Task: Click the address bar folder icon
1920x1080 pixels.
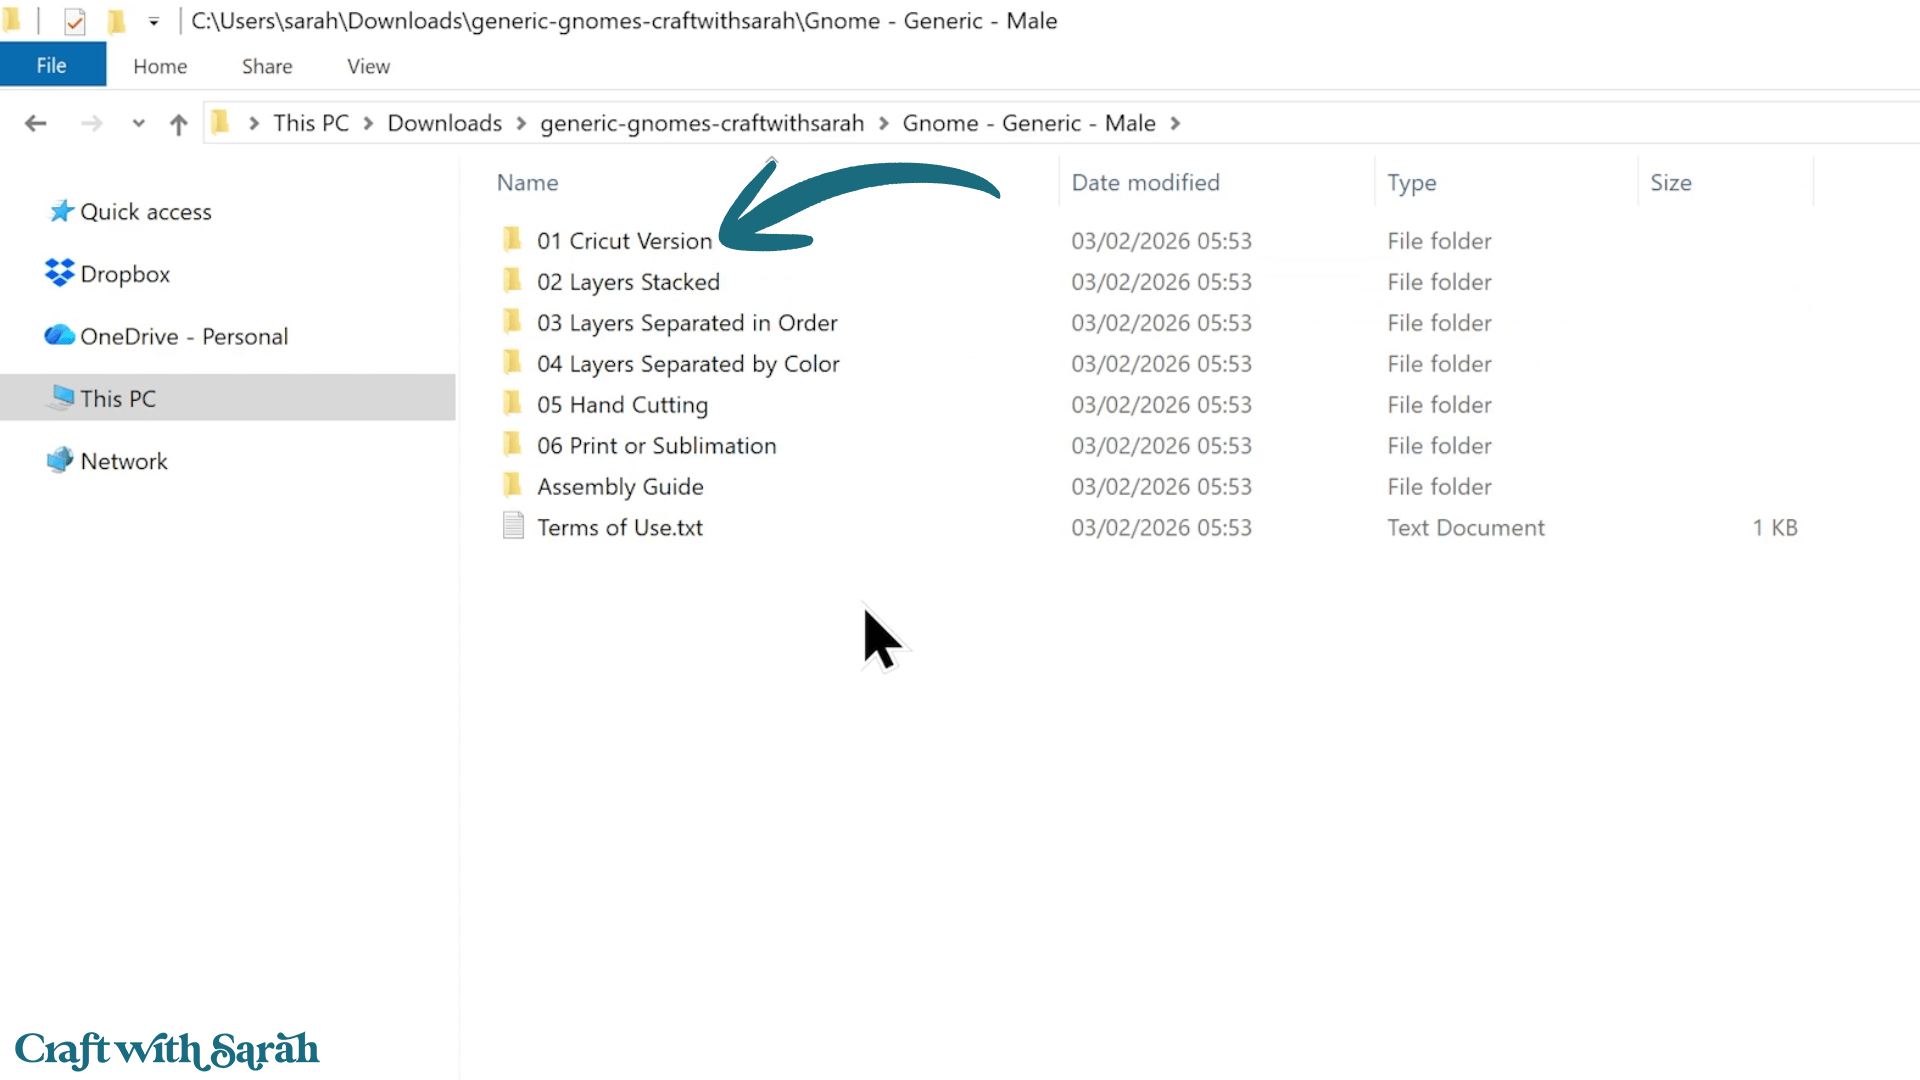Action: (x=221, y=122)
